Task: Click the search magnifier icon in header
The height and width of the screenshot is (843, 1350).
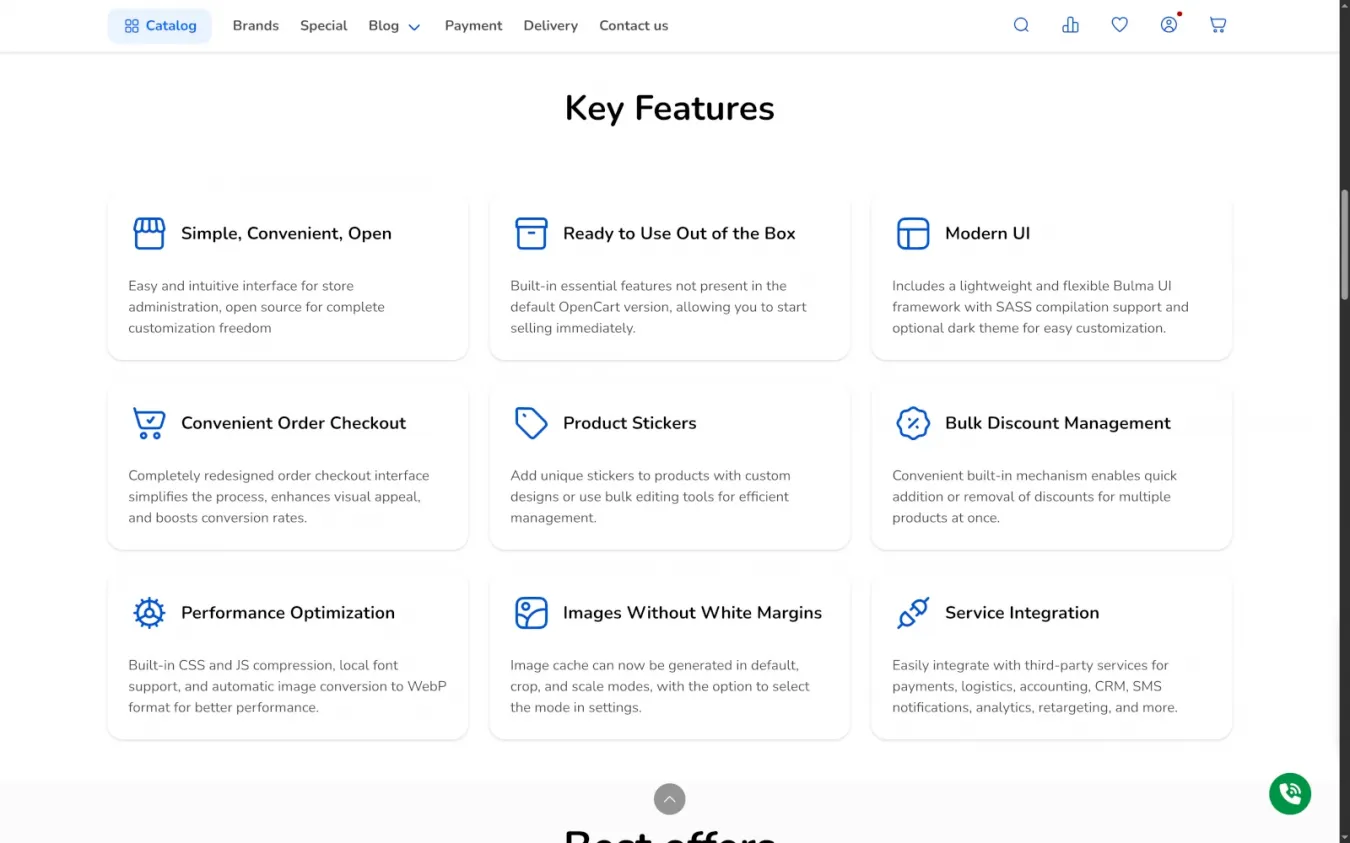Action: click(1021, 25)
